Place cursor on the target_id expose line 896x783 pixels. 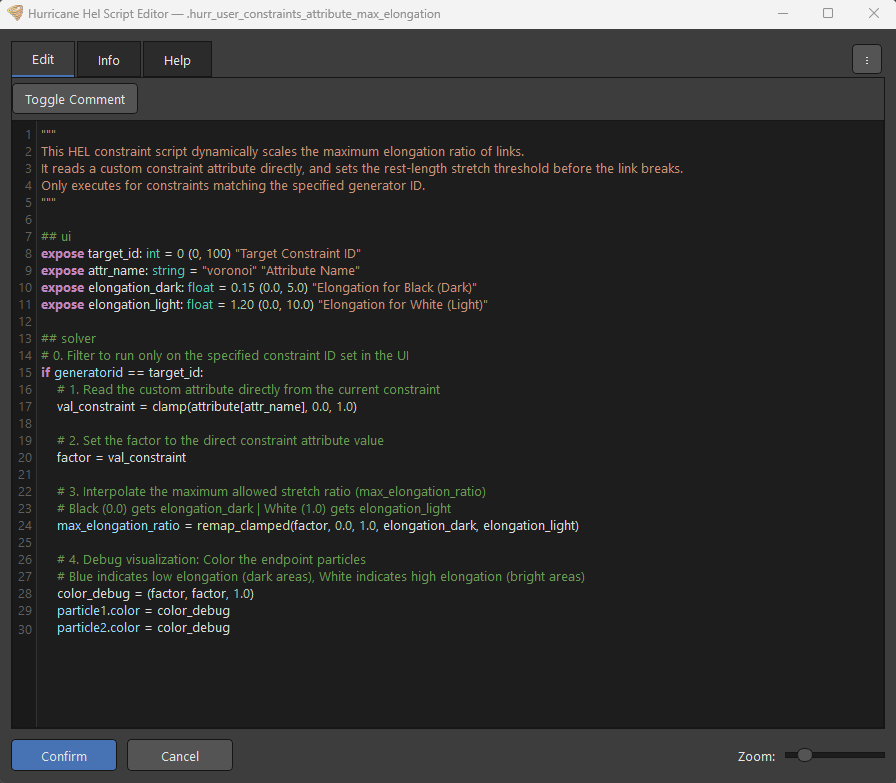point(201,253)
